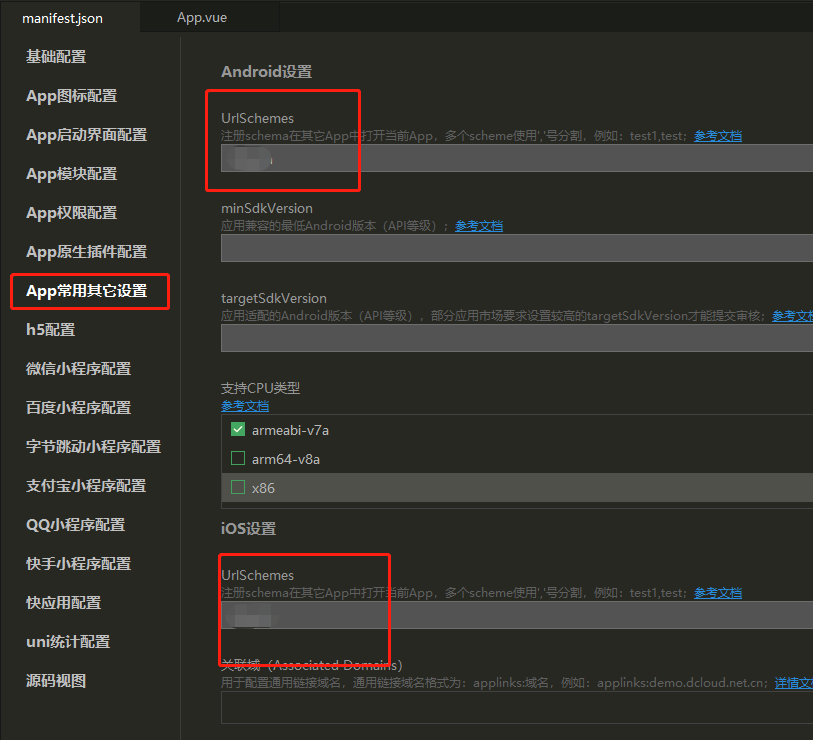The image size is (813, 740).
Task: Open the minSdkVersion 参考文档 link
Action: [x=478, y=225]
